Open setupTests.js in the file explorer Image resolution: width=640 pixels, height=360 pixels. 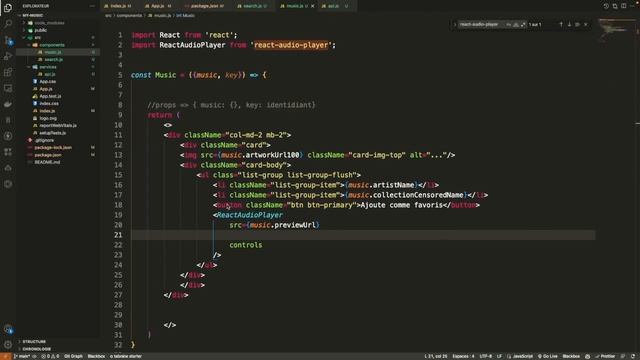point(57,133)
